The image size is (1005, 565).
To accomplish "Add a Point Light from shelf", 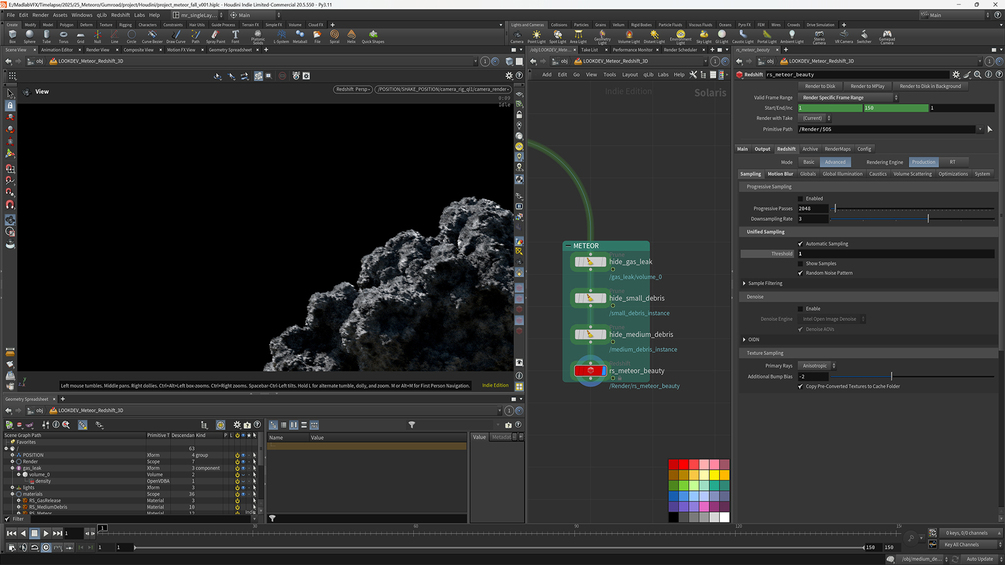I will [535, 36].
